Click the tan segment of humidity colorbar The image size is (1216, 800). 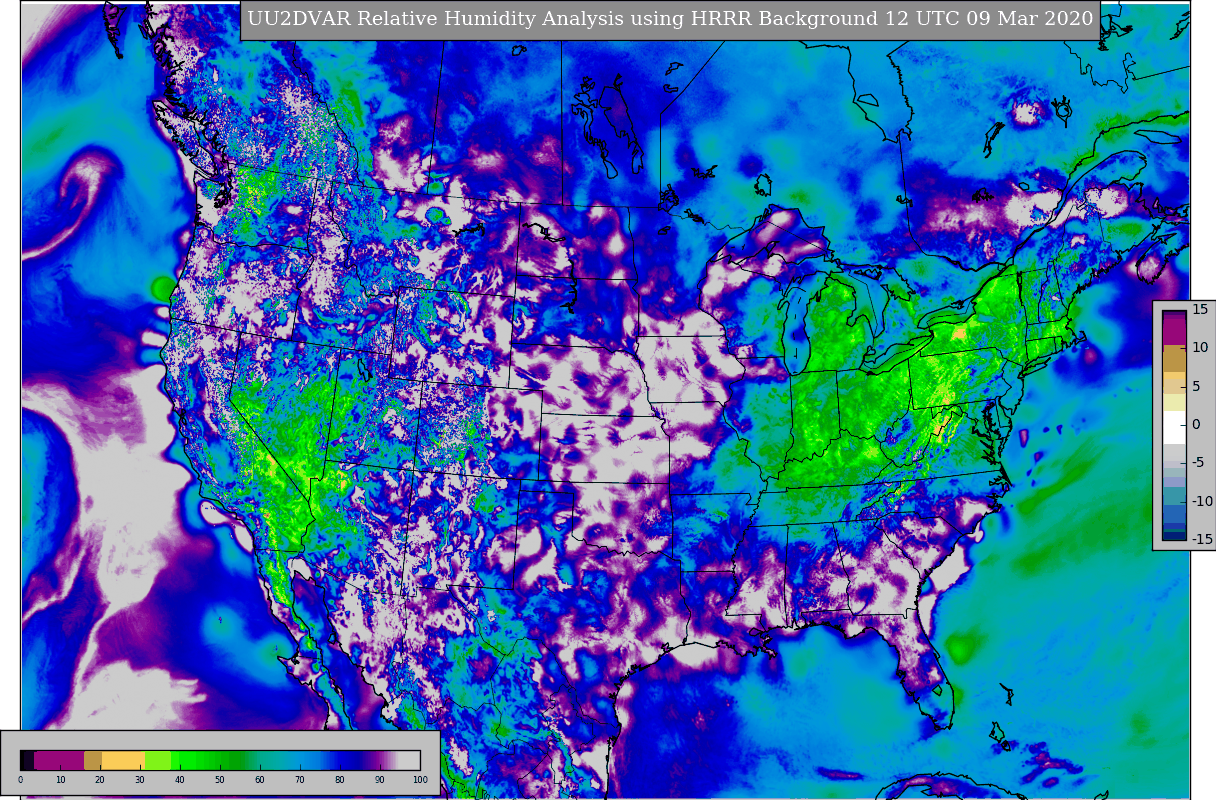click(x=93, y=760)
